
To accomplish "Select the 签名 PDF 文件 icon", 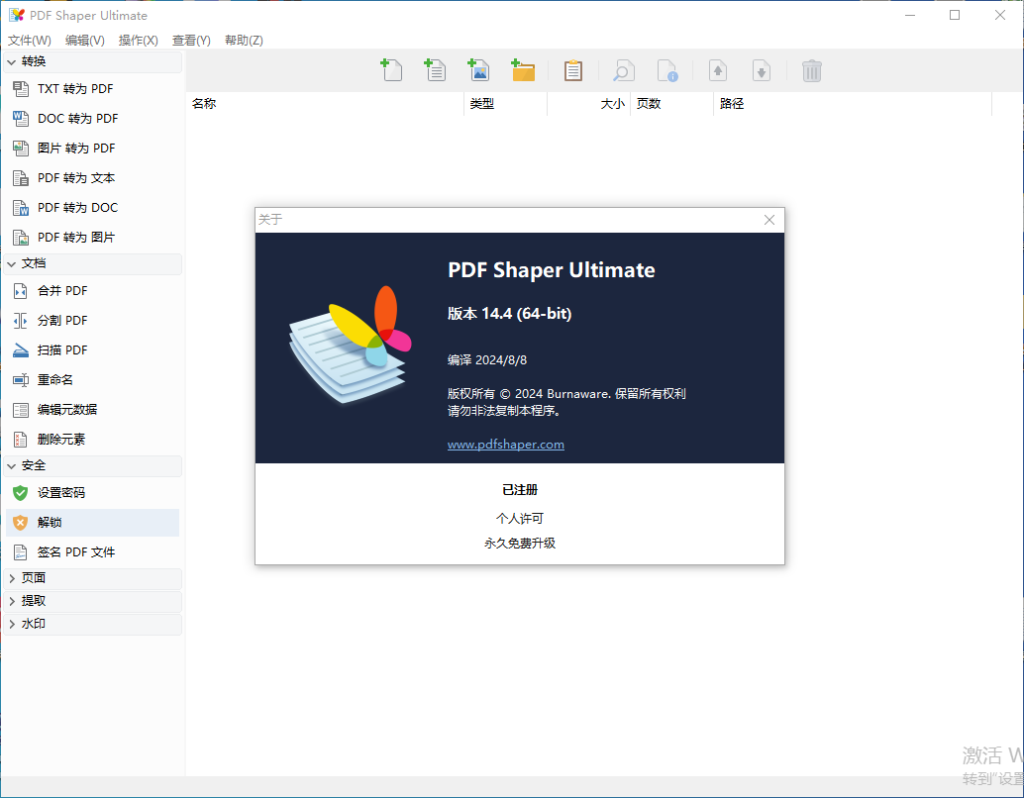I will click(21, 552).
